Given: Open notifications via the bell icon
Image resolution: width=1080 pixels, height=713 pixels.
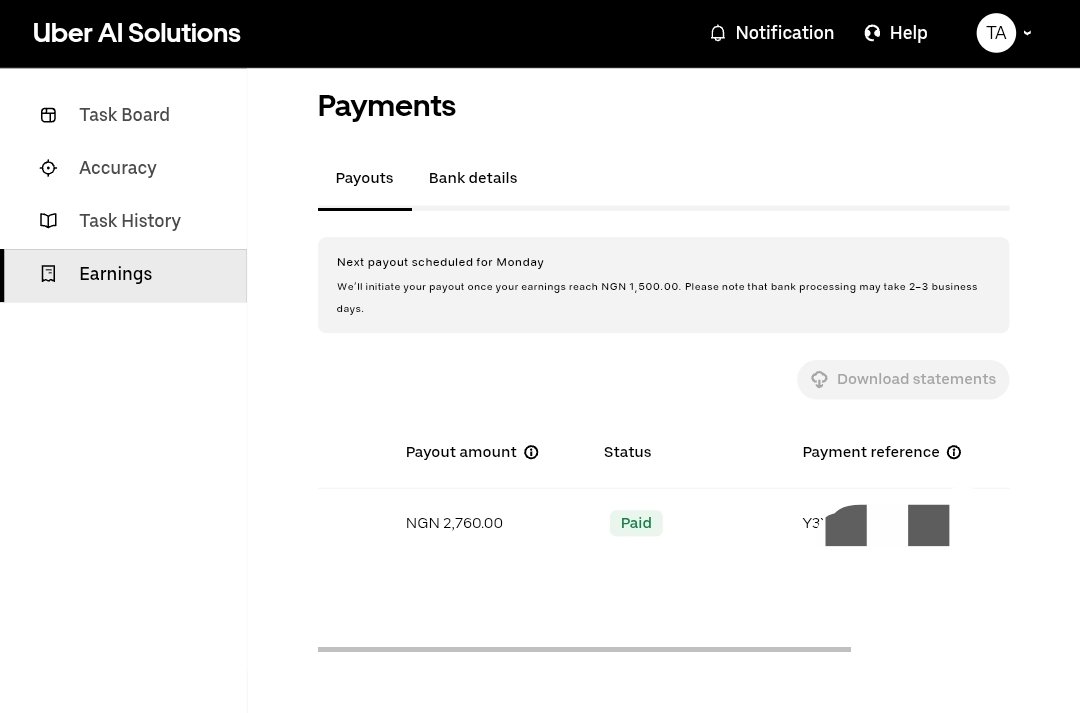Looking at the screenshot, I should 717,33.
